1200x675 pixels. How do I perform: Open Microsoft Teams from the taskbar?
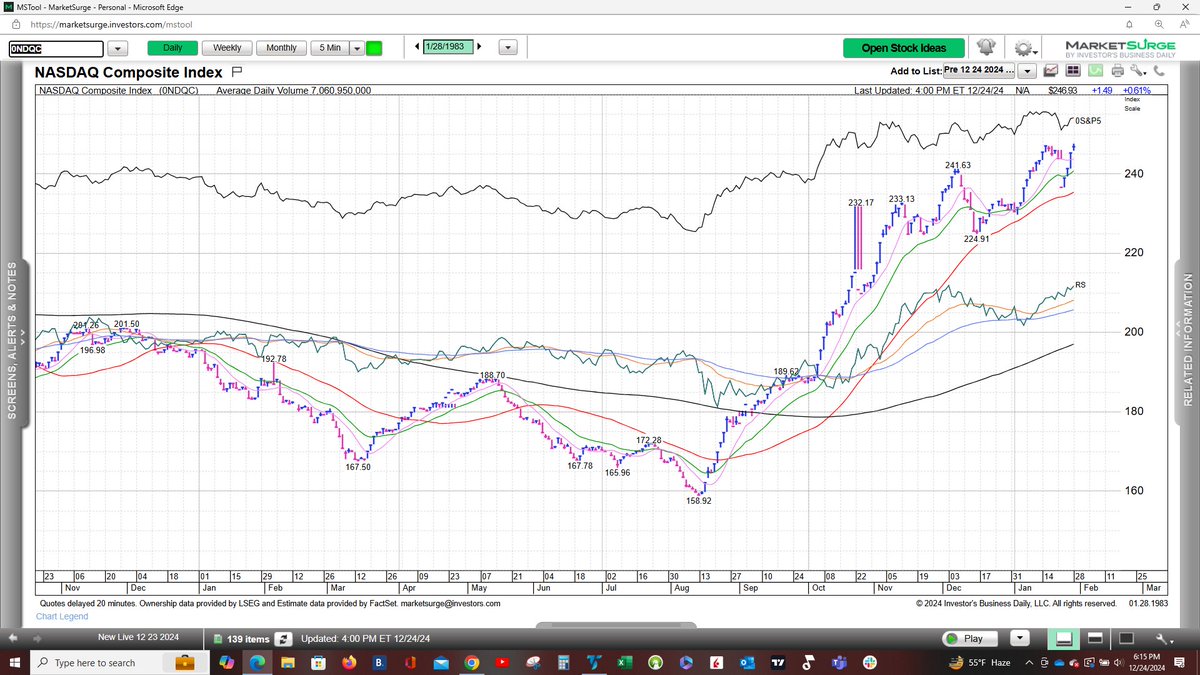click(837, 662)
